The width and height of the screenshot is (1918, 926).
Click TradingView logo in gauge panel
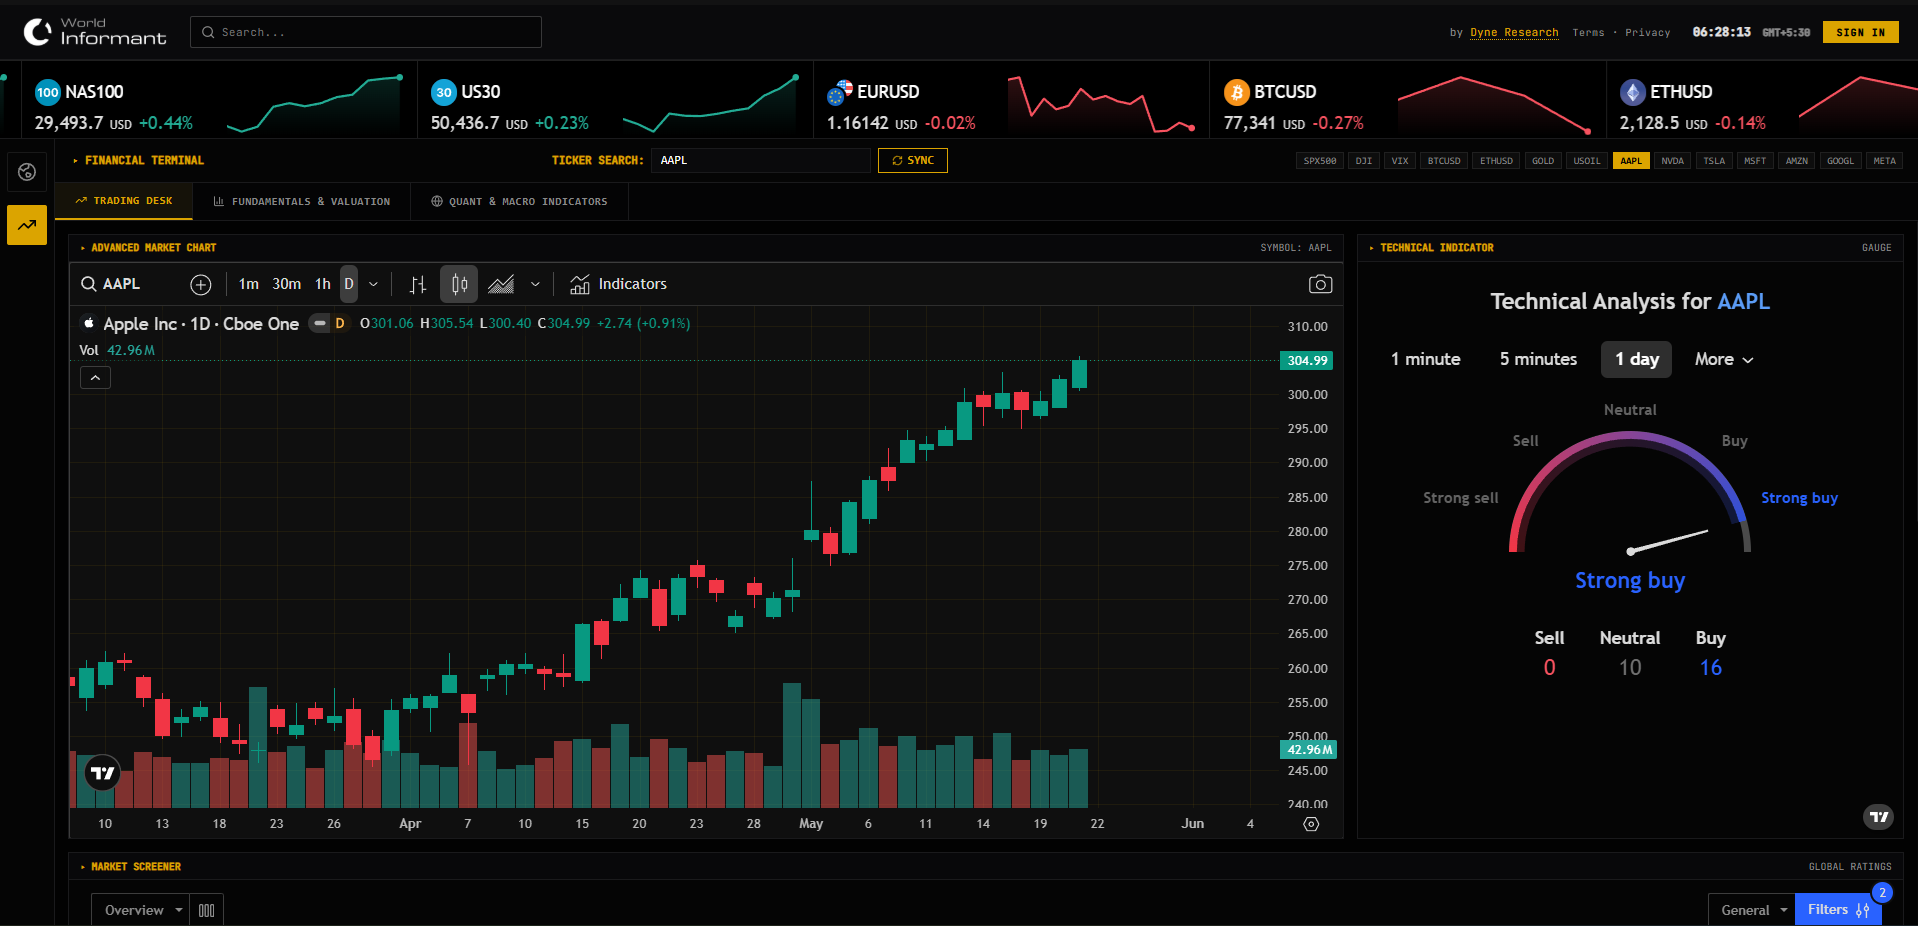(1879, 817)
